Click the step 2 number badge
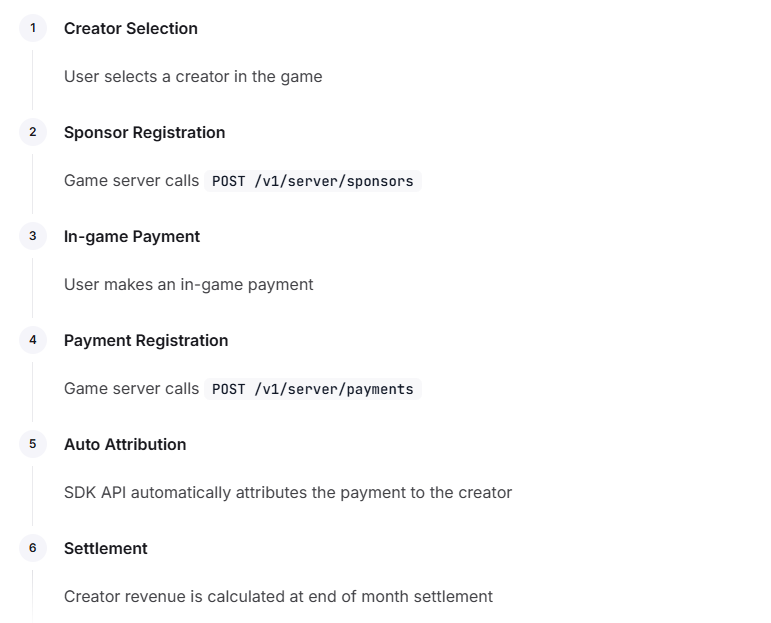 (x=33, y=132)
